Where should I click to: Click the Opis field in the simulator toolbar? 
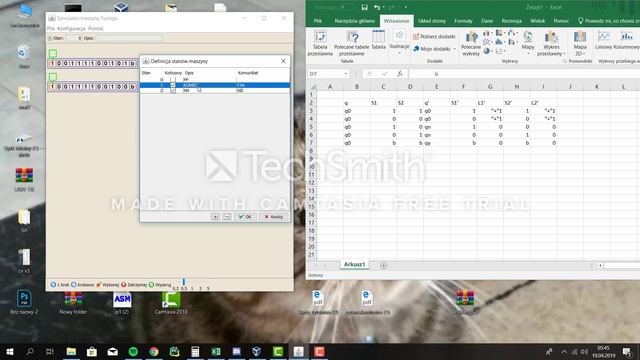click(x=129, y=38)
